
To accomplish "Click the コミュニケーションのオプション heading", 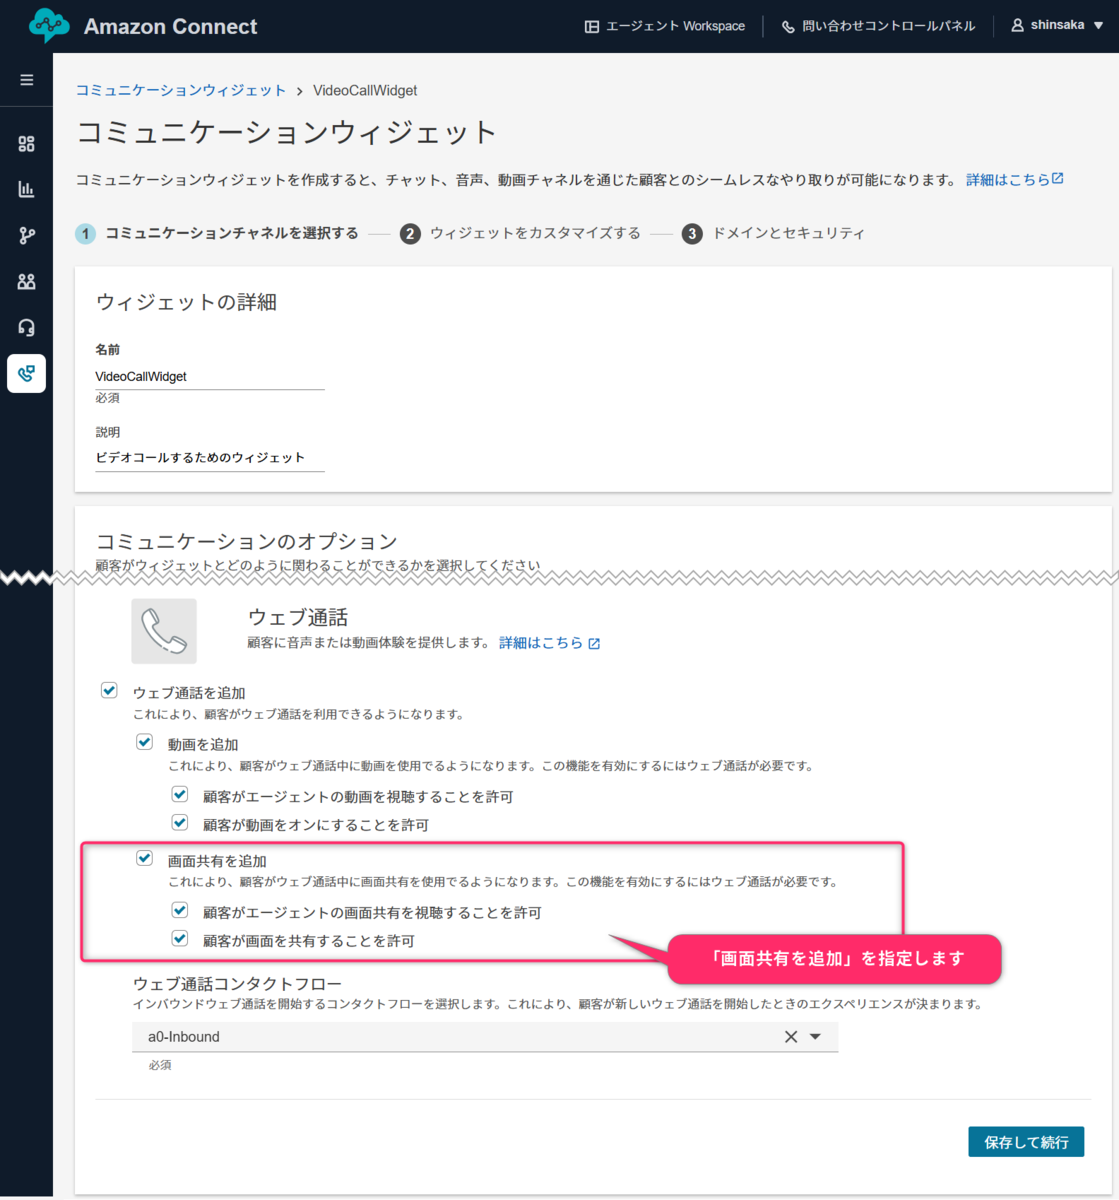I will [x=247, y=542].
